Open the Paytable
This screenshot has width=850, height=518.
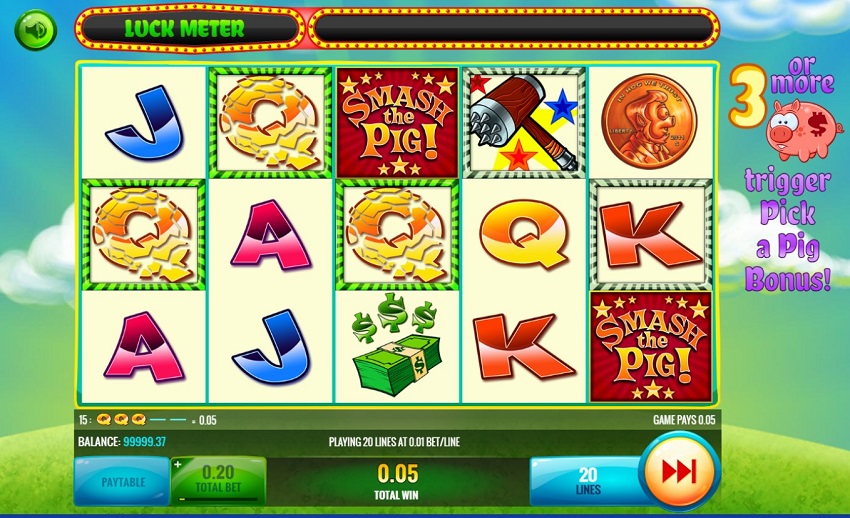click(123, 482)
